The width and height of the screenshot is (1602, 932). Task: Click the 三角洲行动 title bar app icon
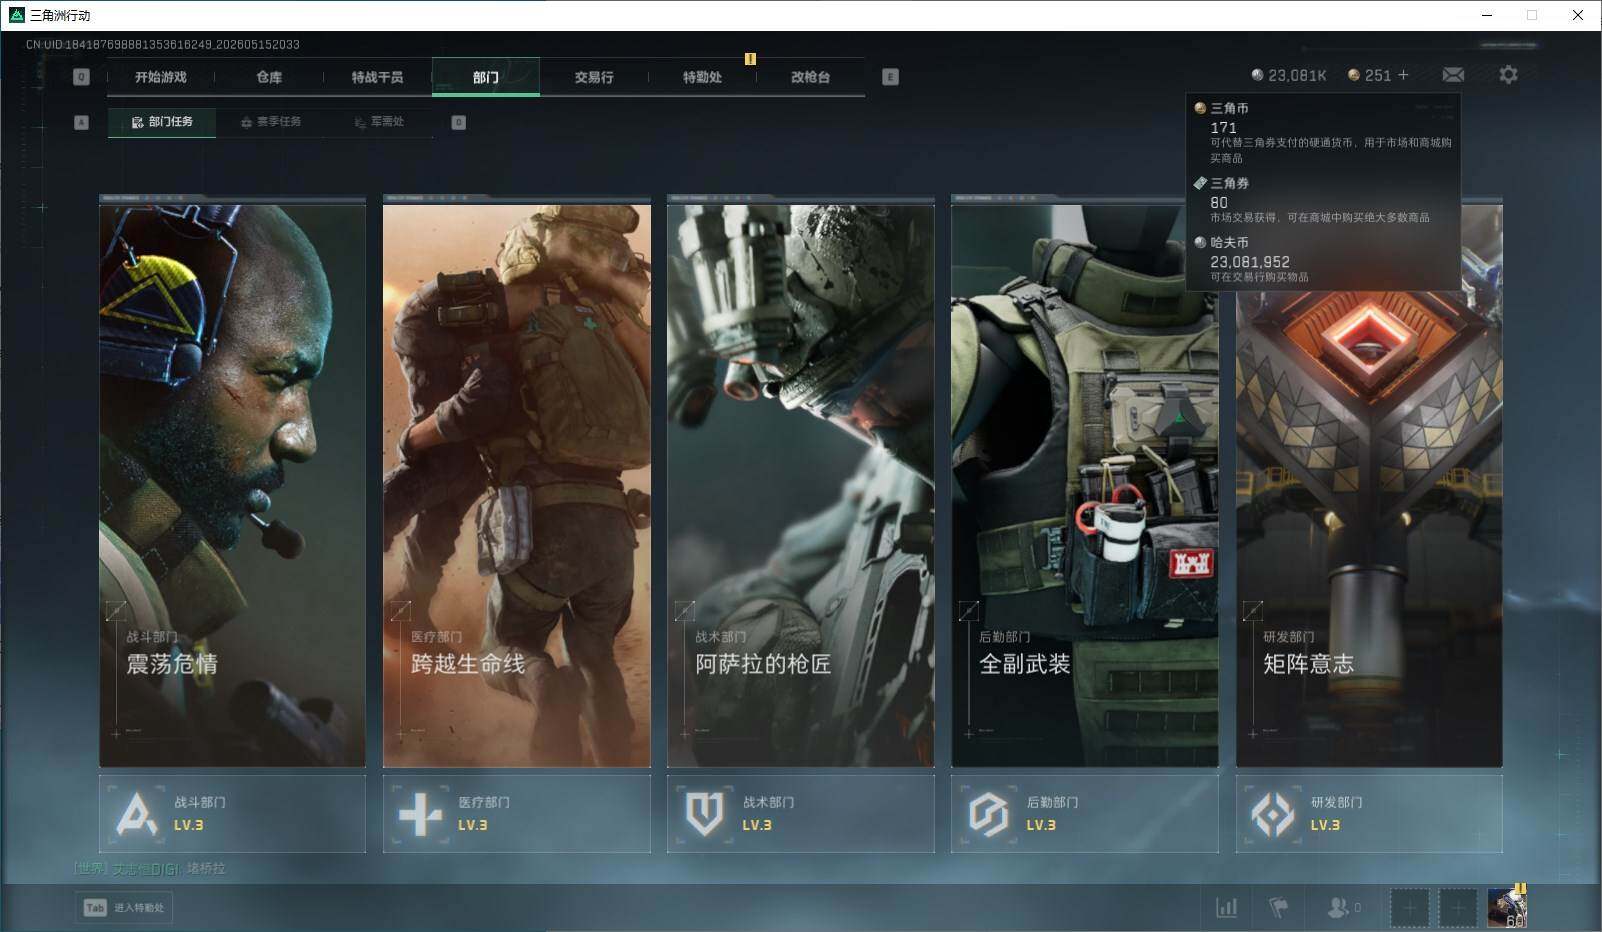16,15
